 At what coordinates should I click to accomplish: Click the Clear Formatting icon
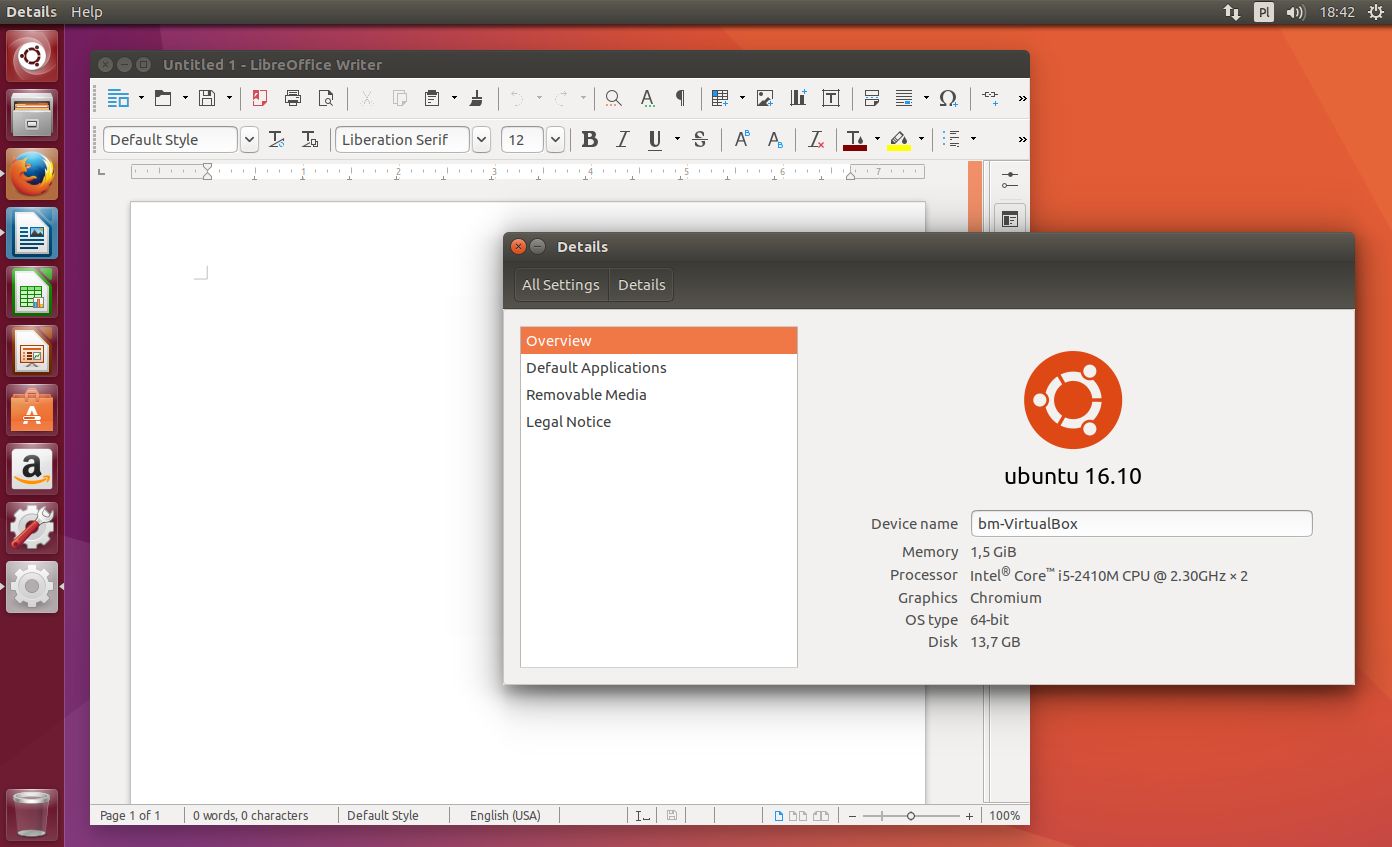816,140
